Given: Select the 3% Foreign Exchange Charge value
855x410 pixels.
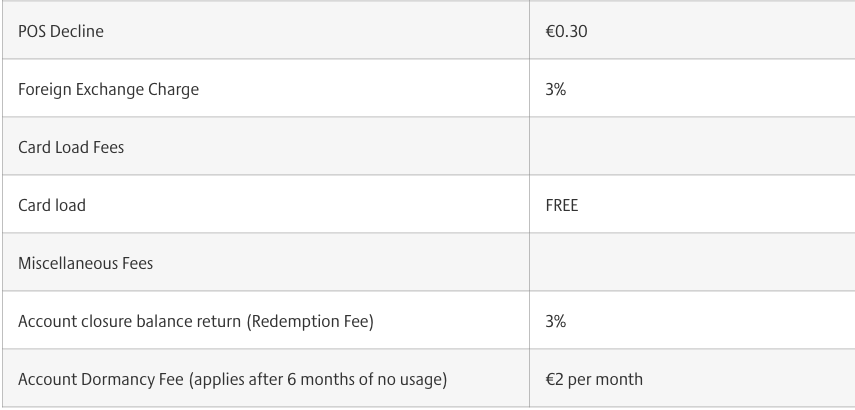Looking at the screenshot, I should (555, 89).
